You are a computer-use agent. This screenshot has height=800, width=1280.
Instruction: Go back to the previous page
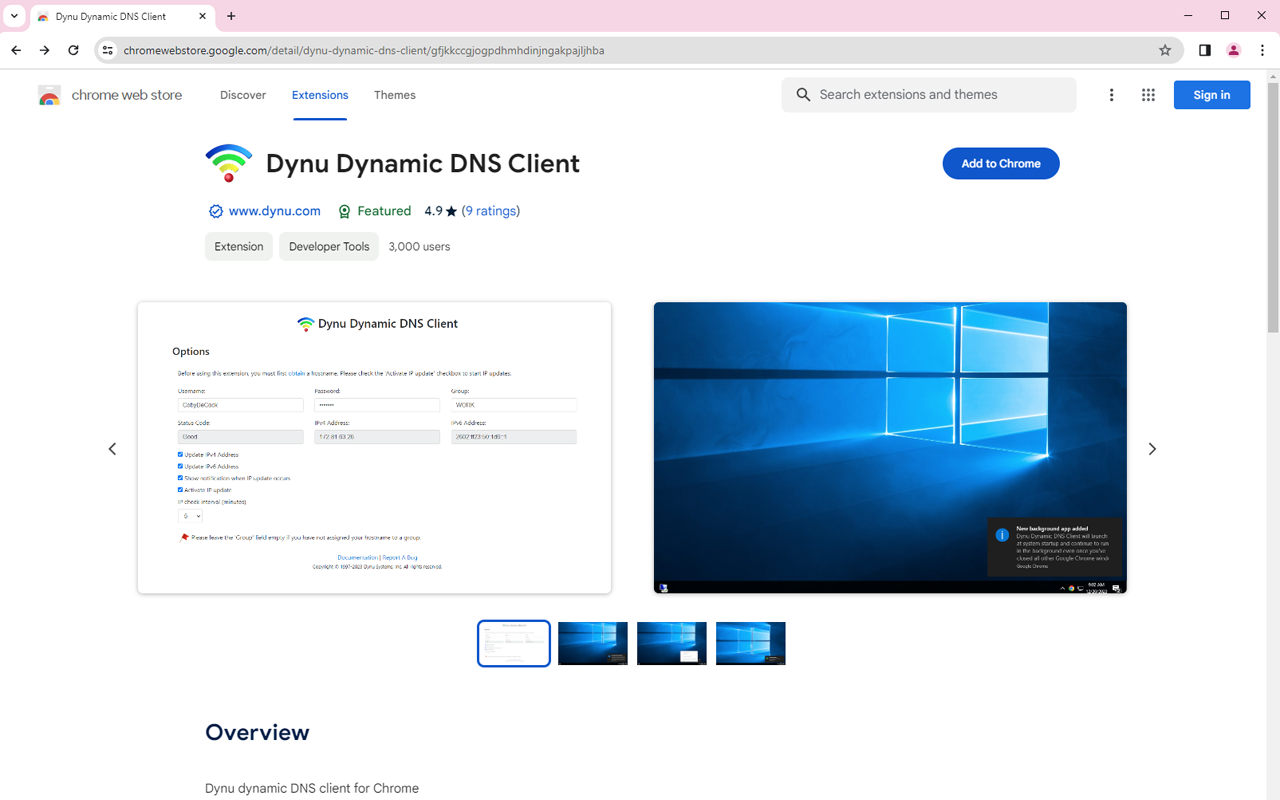tap(16, 50)
